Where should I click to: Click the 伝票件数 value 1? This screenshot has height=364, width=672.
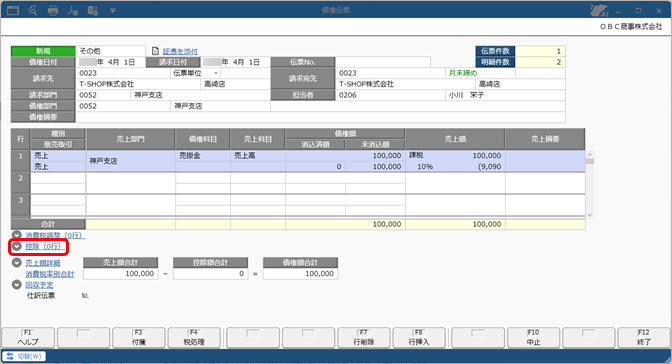coord(540,51)
